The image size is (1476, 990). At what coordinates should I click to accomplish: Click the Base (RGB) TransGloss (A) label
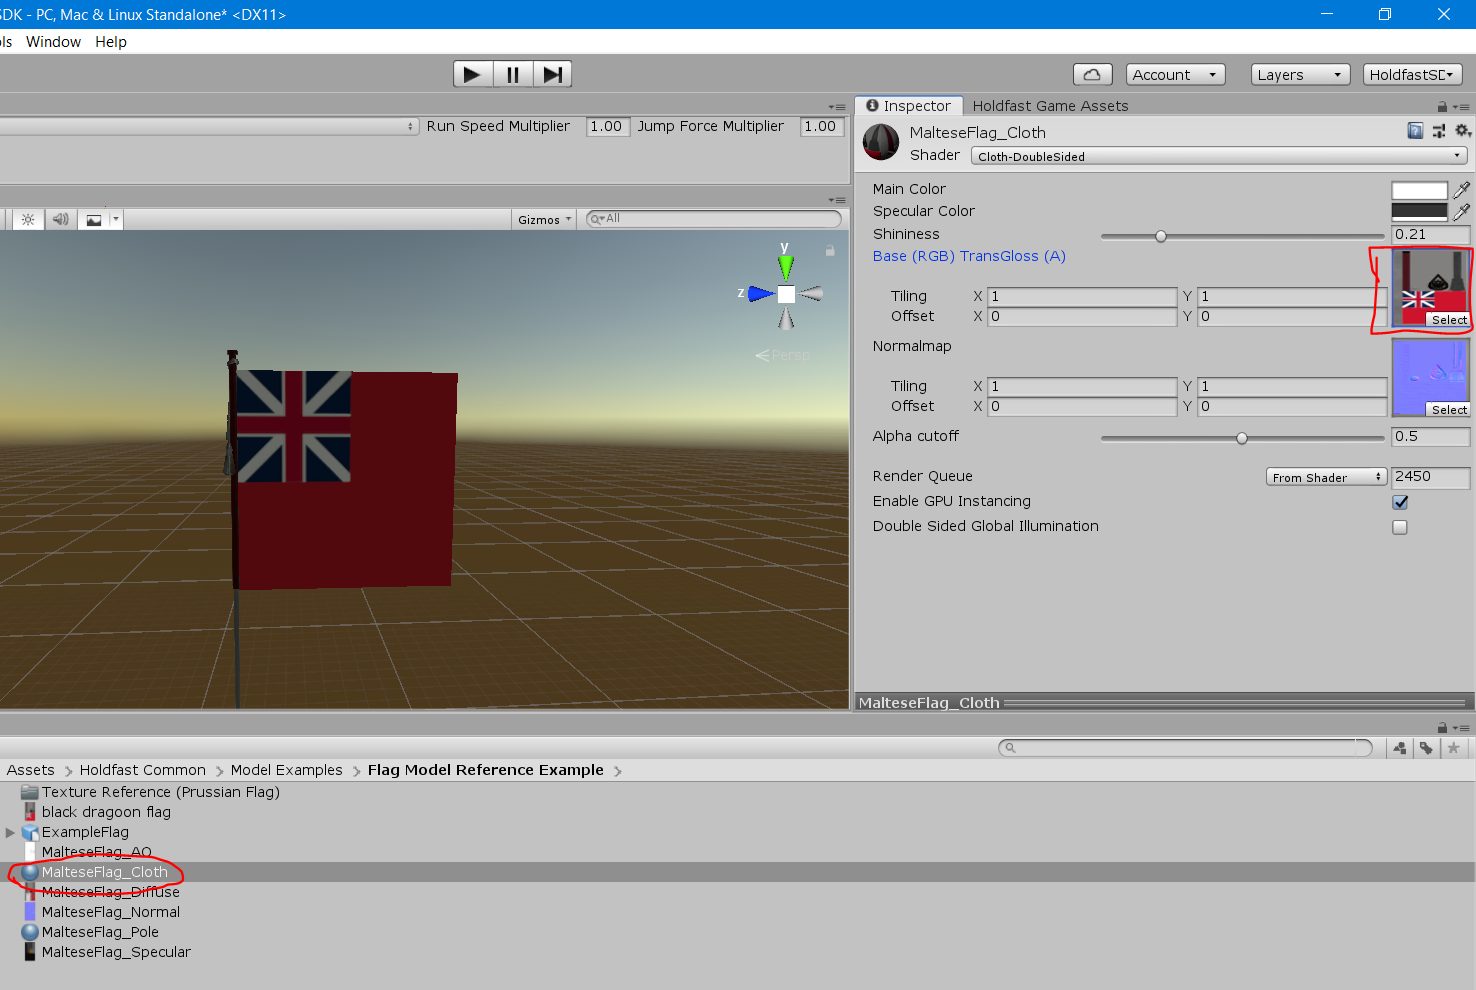(x=969, y=256)
